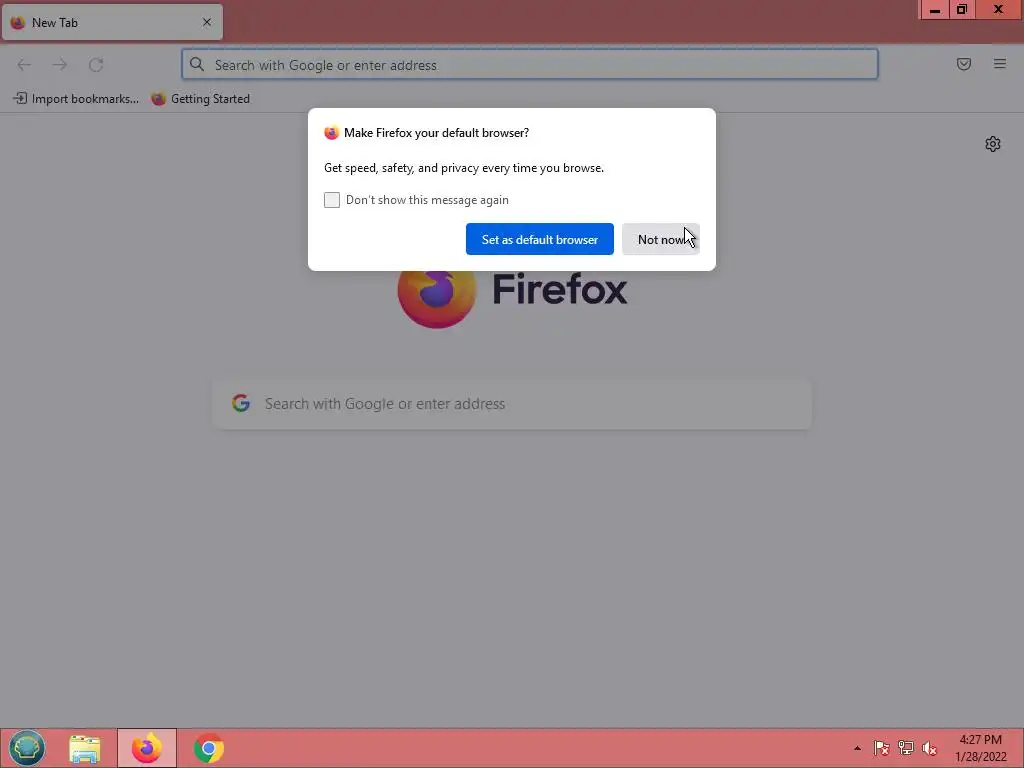Minimize the Firefox window

click(935, 10)
